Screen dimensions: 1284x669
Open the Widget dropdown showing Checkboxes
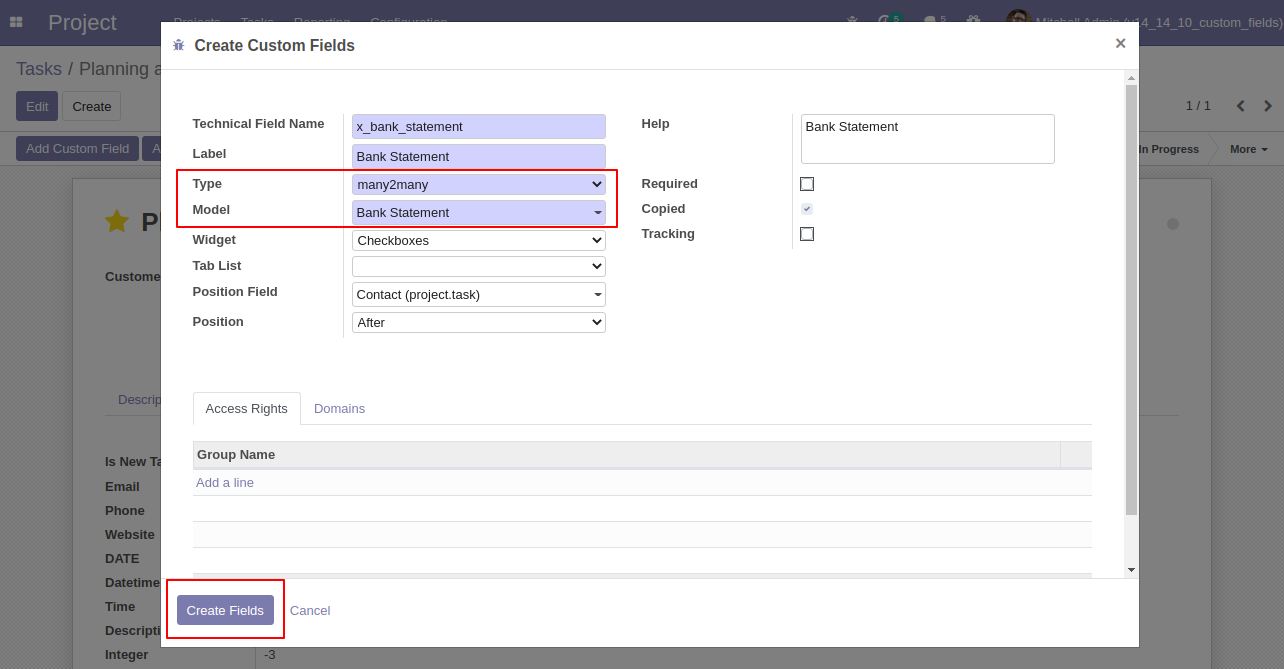(x=479, y=240)
